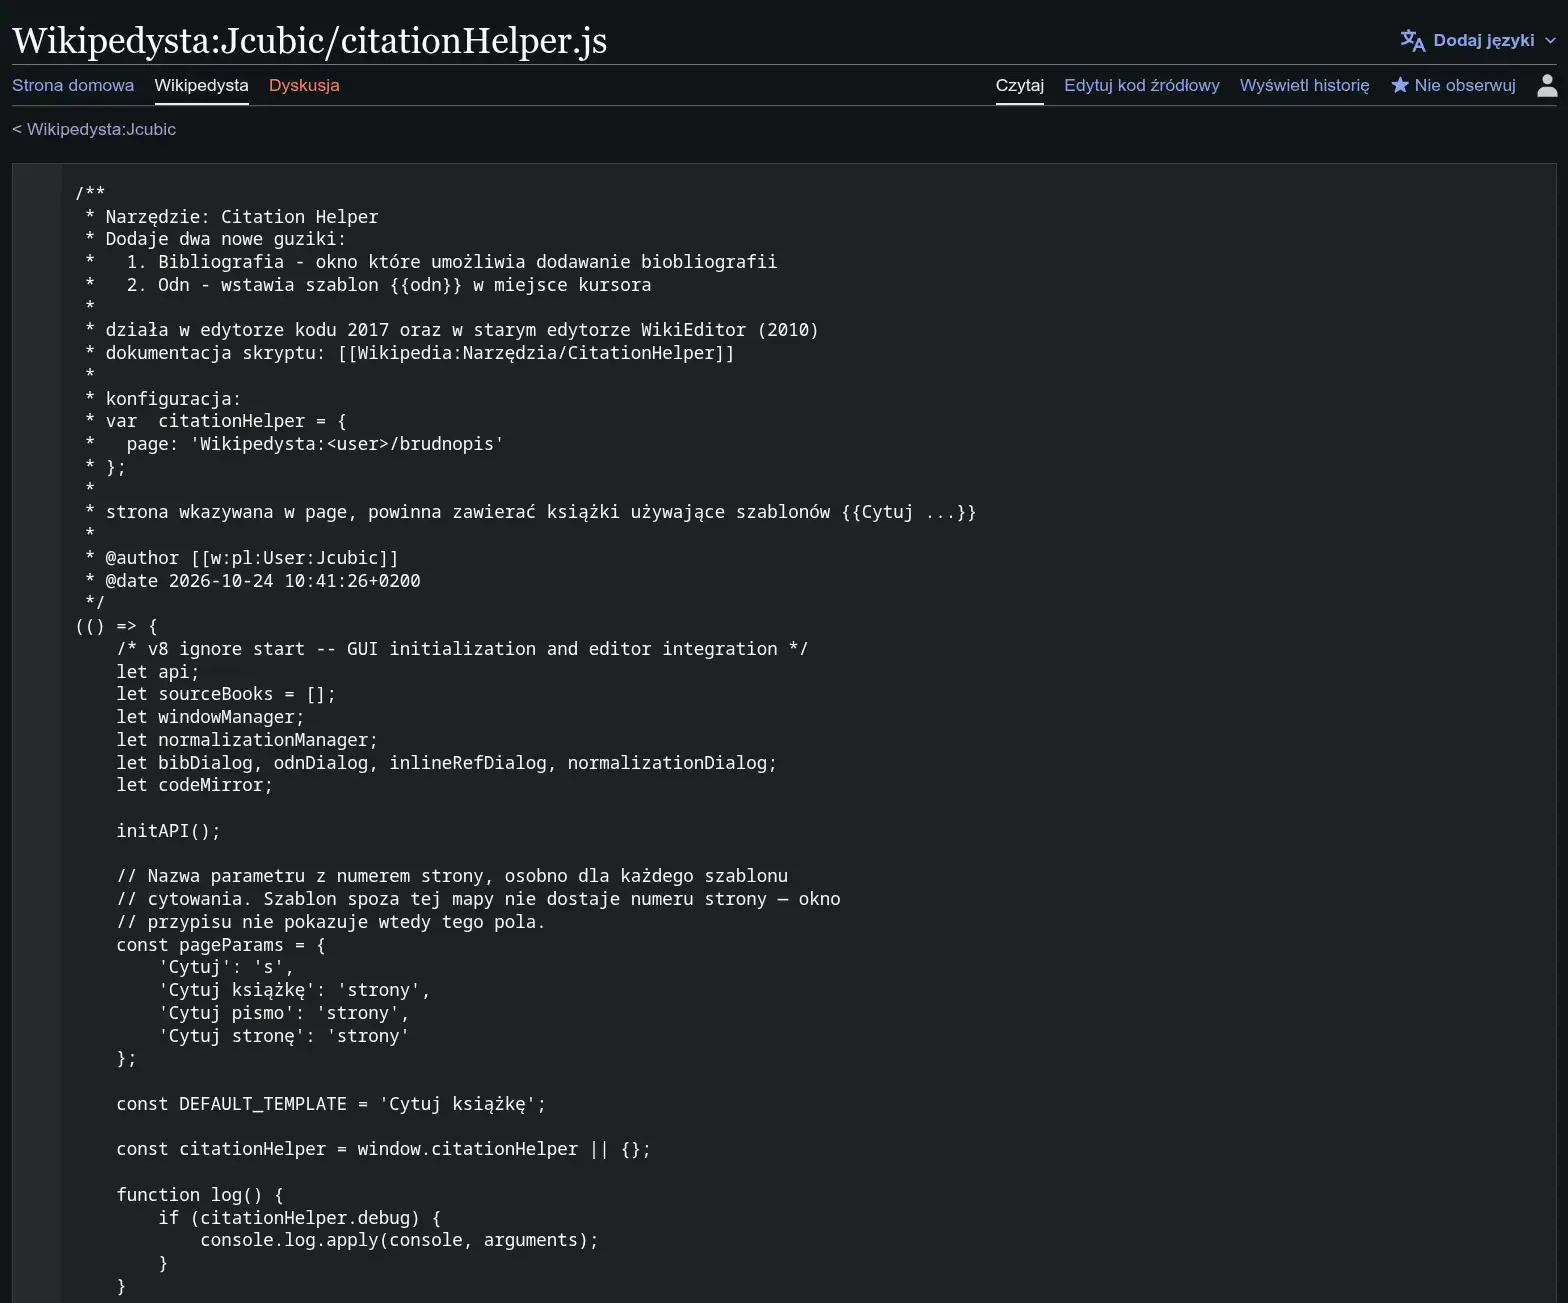Viewport: 1568px width, 1303px height.
Task: Click the '* konfiguracja:' comment line
Action: coord(163,399)
